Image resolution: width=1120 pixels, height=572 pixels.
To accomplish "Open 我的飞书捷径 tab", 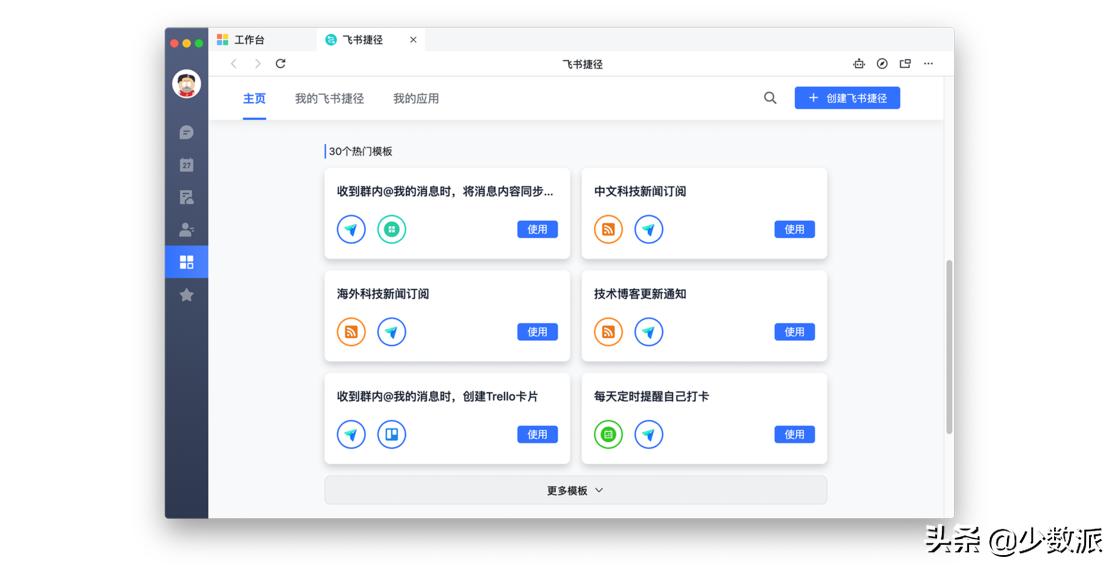I will pyautogui.click(x=329, y=99).
